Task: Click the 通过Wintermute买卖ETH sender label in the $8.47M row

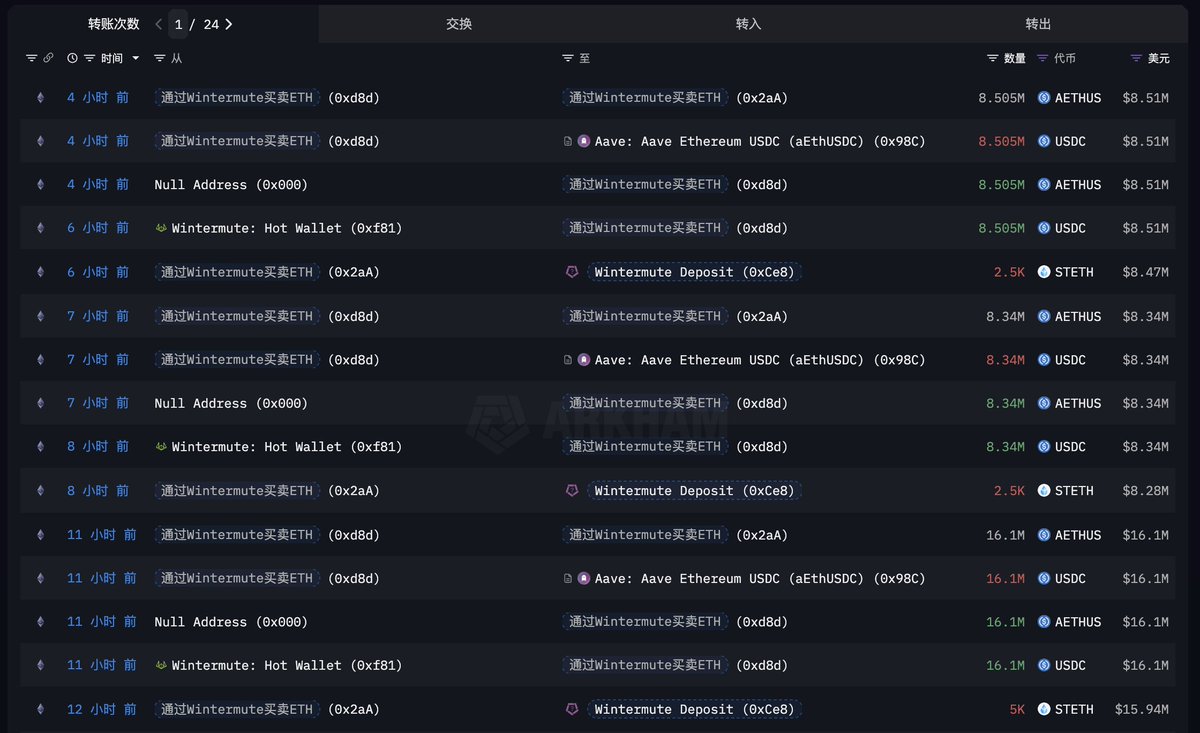Action: point(238,272)
